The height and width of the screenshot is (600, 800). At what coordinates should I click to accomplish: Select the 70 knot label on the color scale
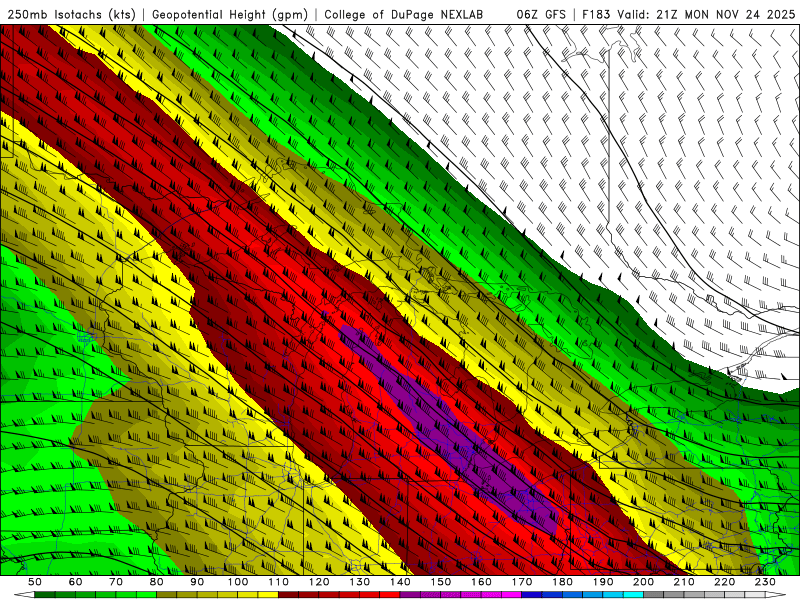tap(116, 582)
